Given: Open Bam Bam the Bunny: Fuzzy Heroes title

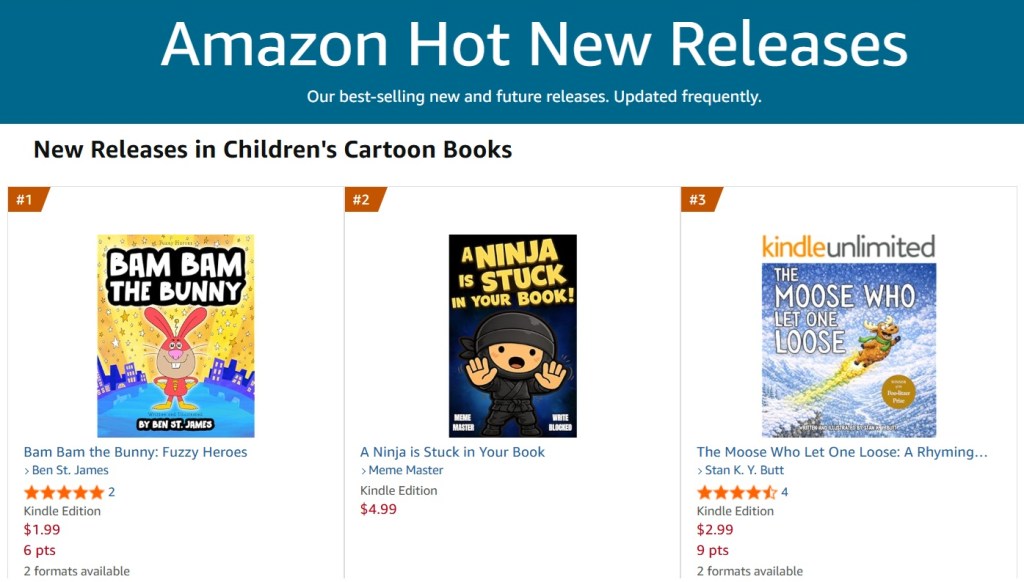Looking at the screenshot, I should (x=135, y=452).
